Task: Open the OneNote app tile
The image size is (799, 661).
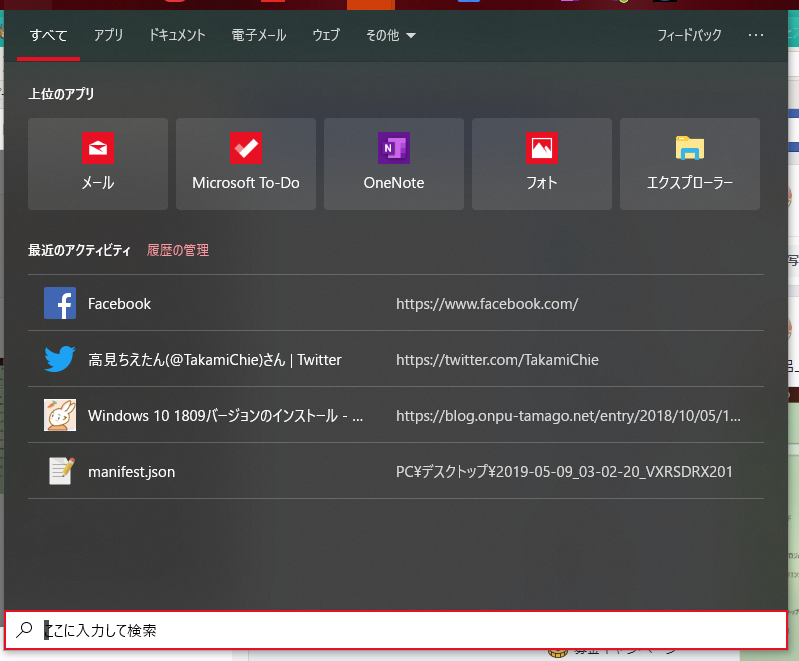Action: click(x=394, y=164)
